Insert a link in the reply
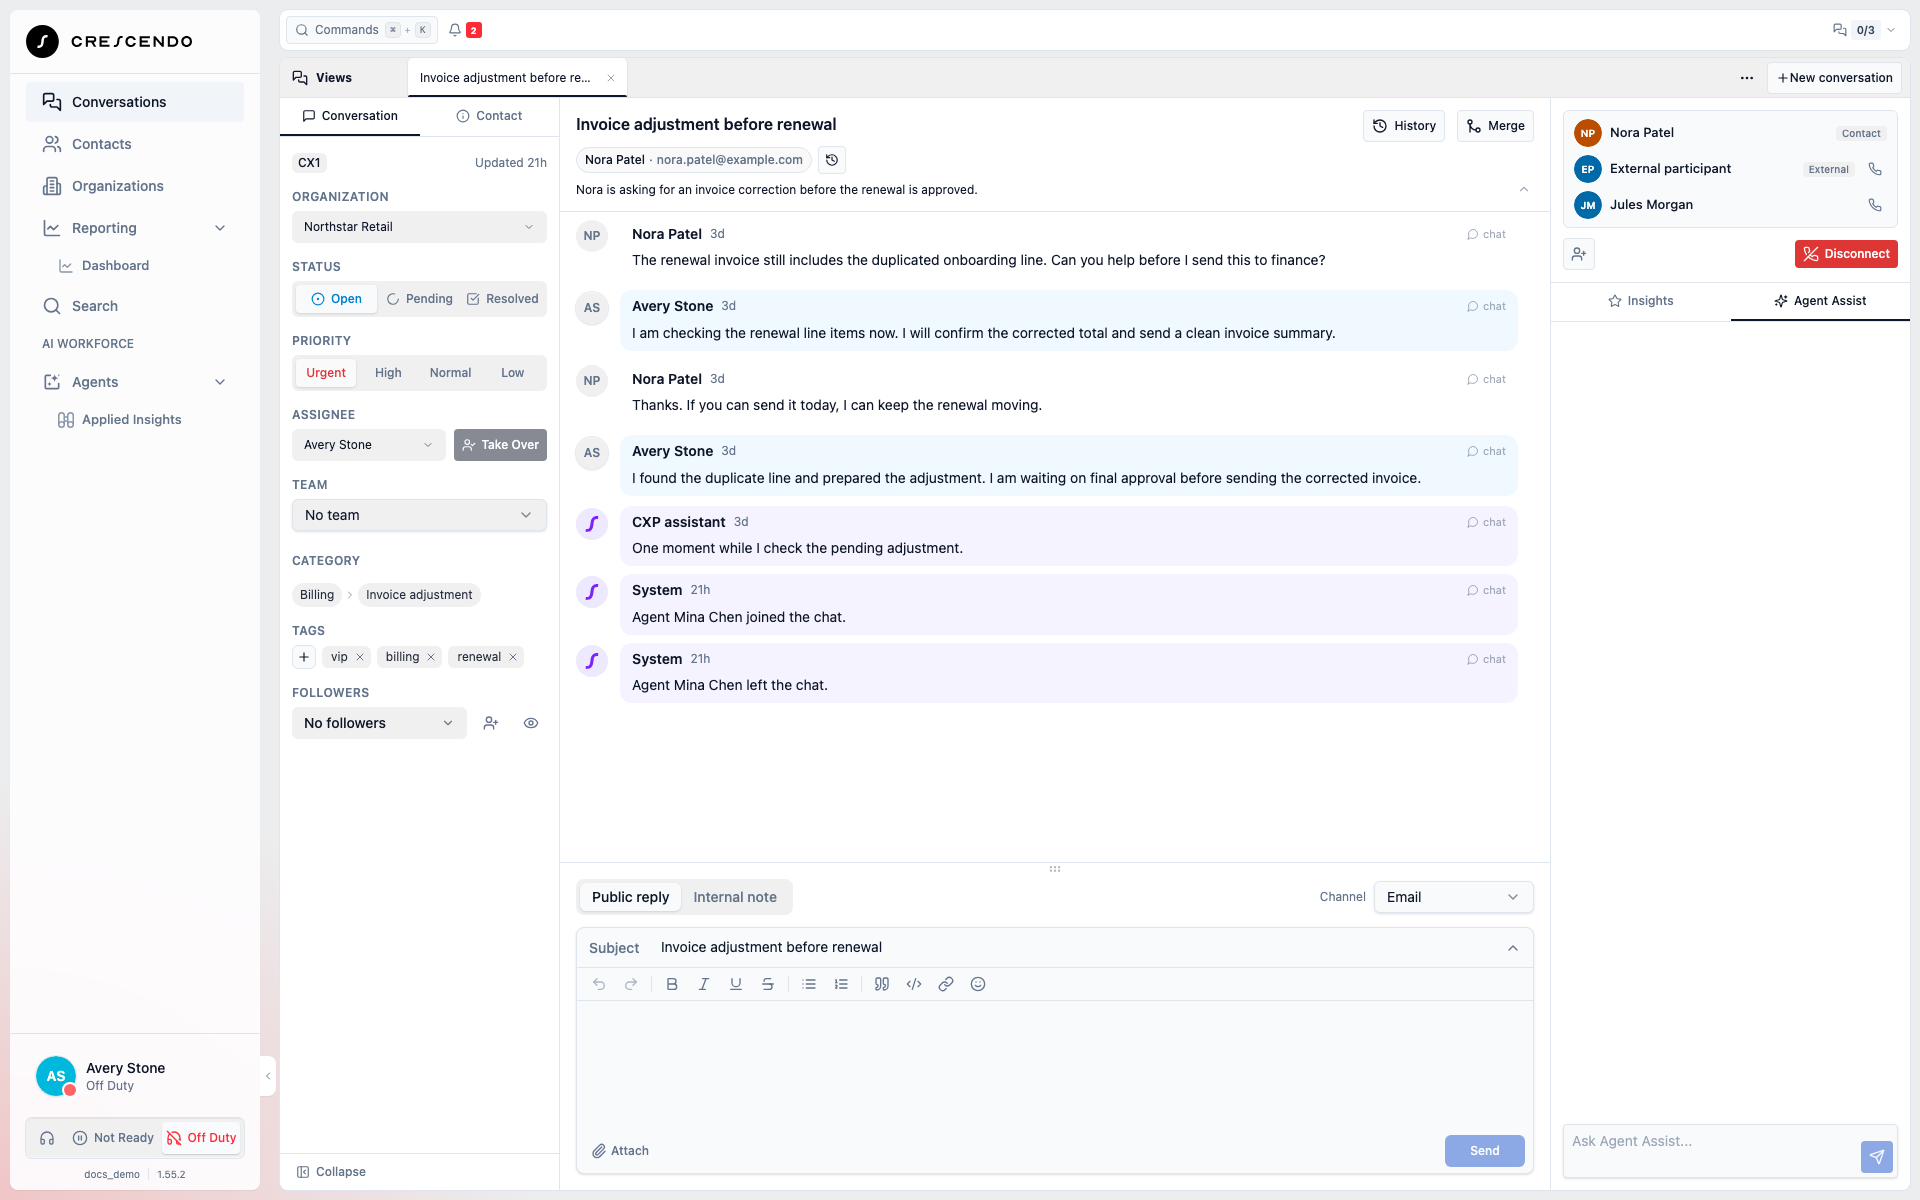This screenshot has height=1200, width=1920. (x=946, y=984)
